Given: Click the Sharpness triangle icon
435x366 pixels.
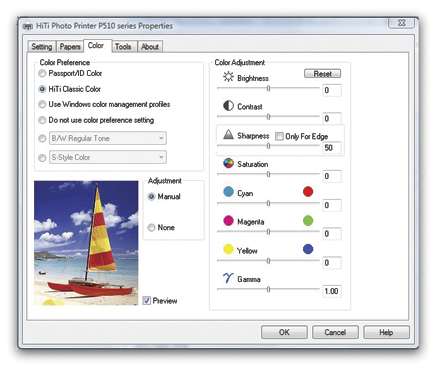Looking at the screenshot, I should pyautogui.click(x=228, y=134).
